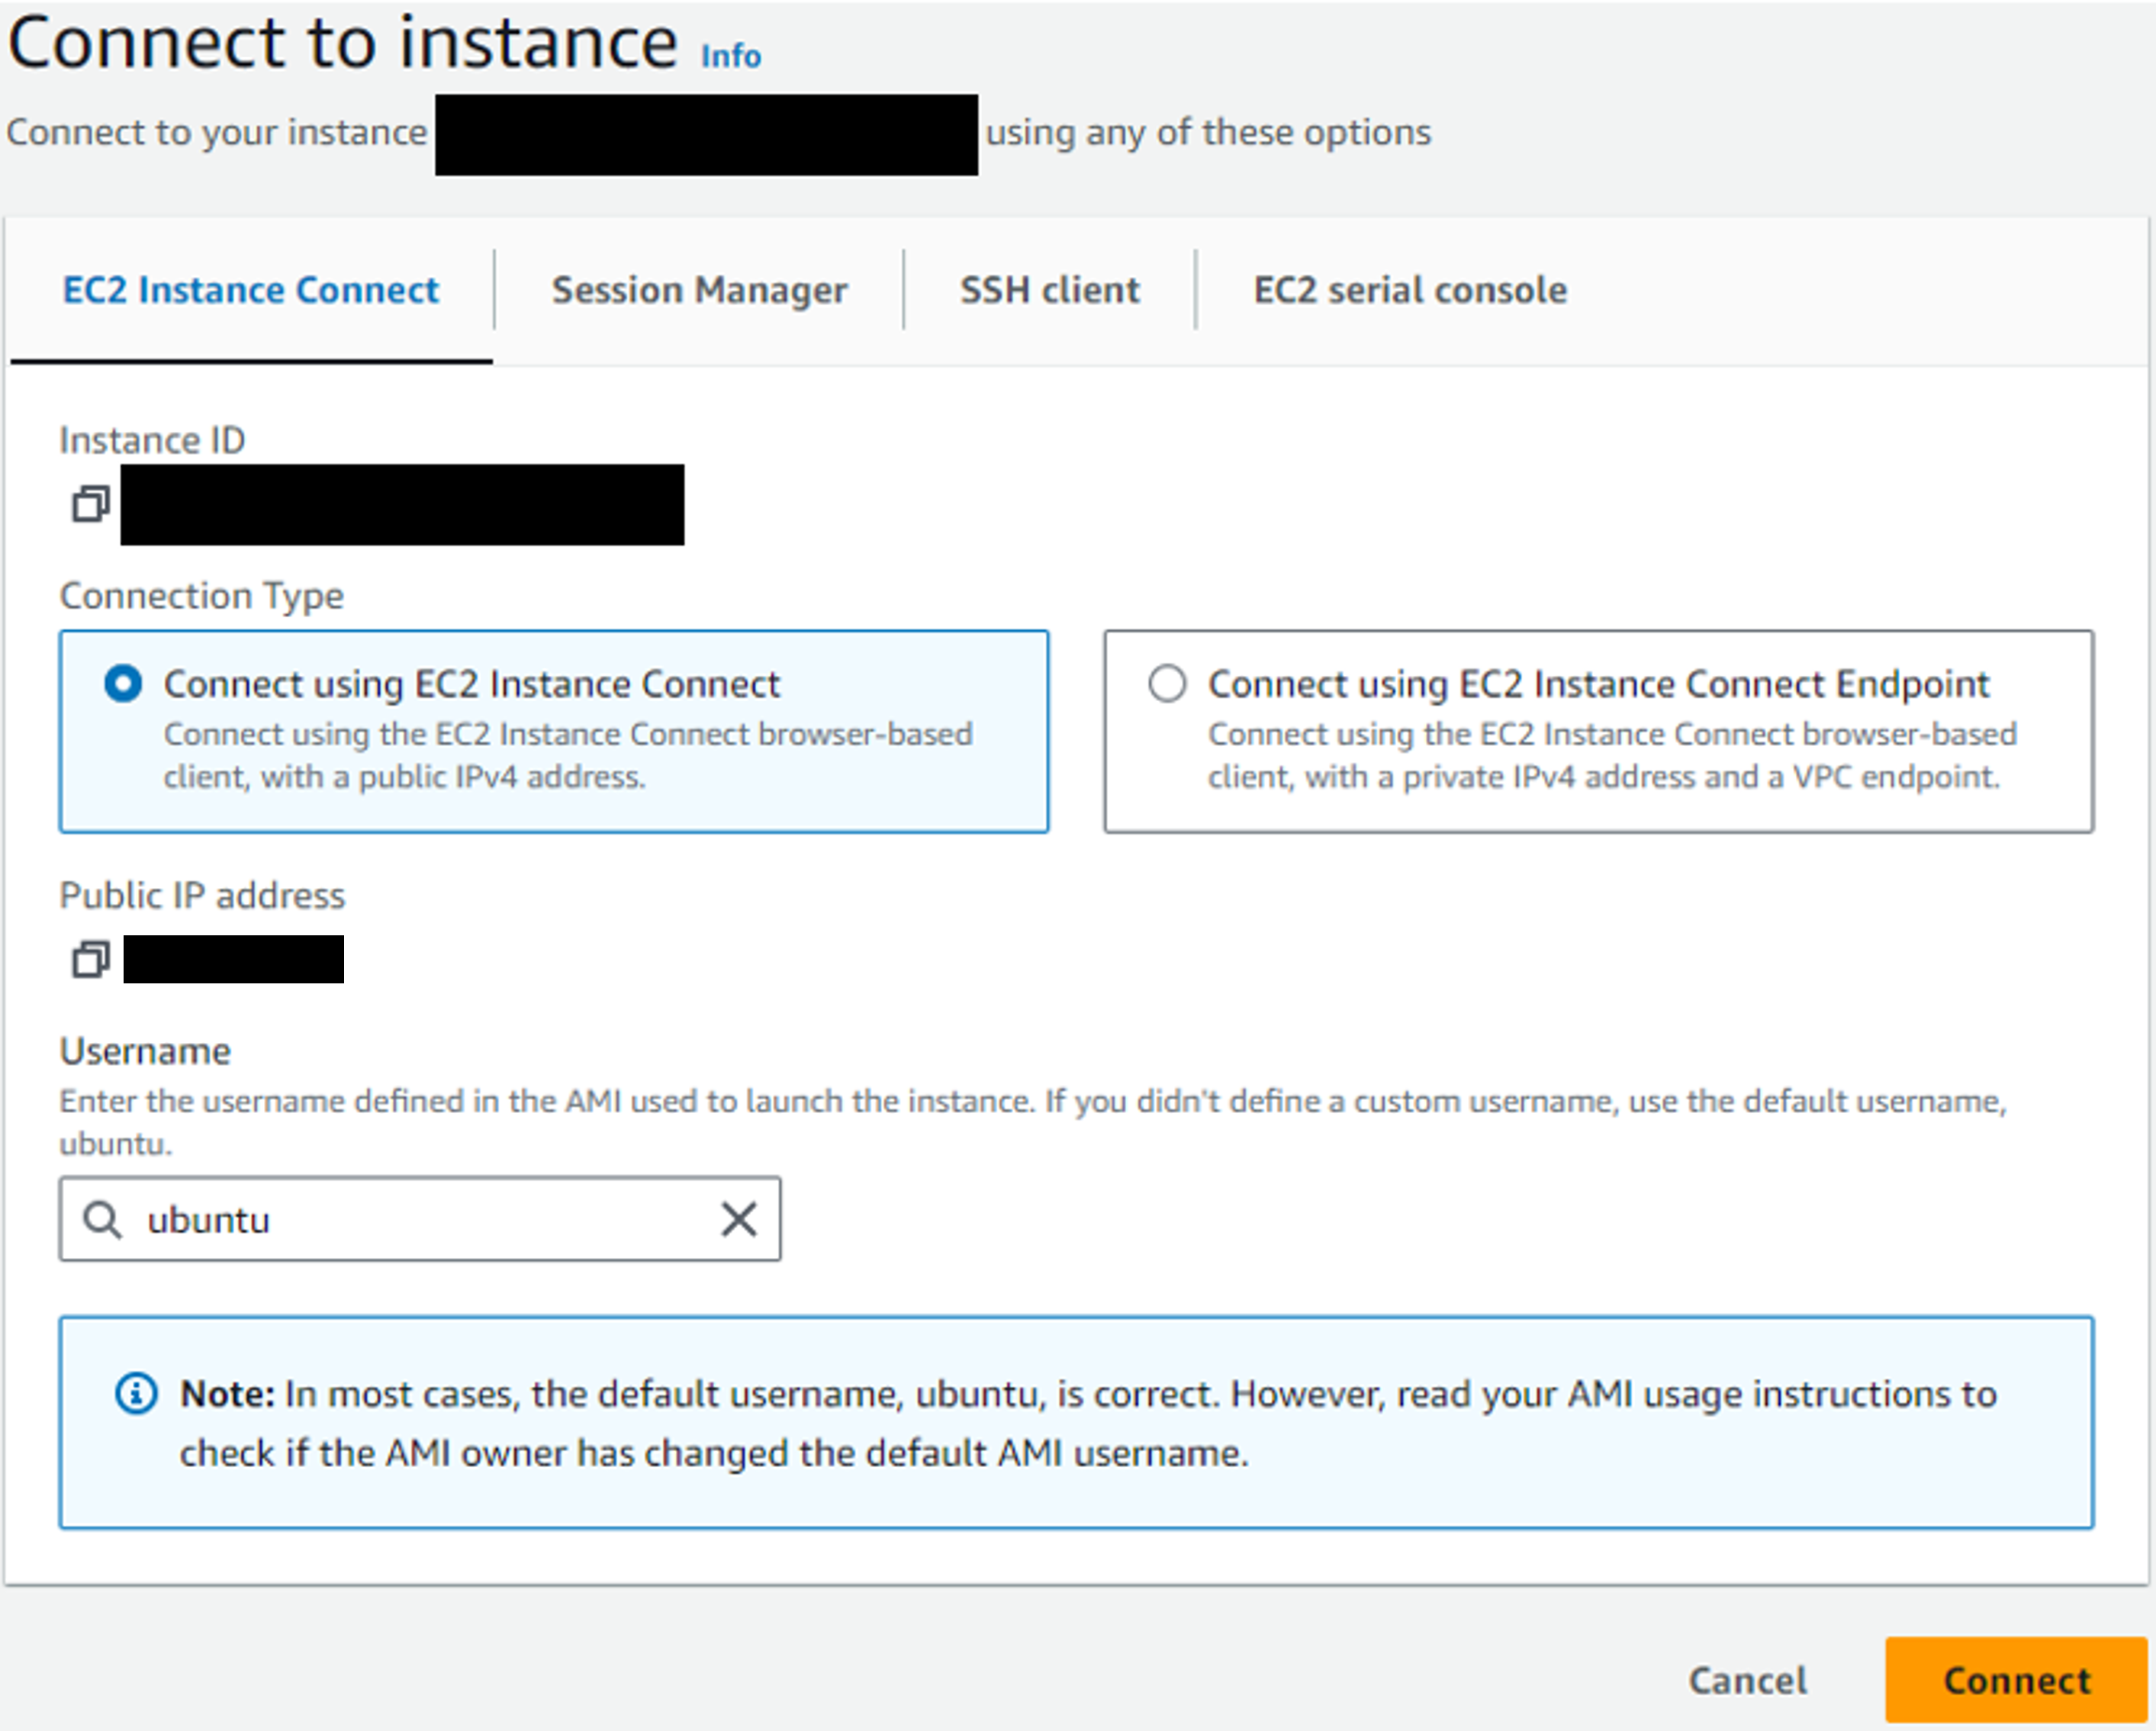The height and width of the screenshot is (1731, 2156).
Task: Click the orange Connect button
Action: pos(2016,1679)
